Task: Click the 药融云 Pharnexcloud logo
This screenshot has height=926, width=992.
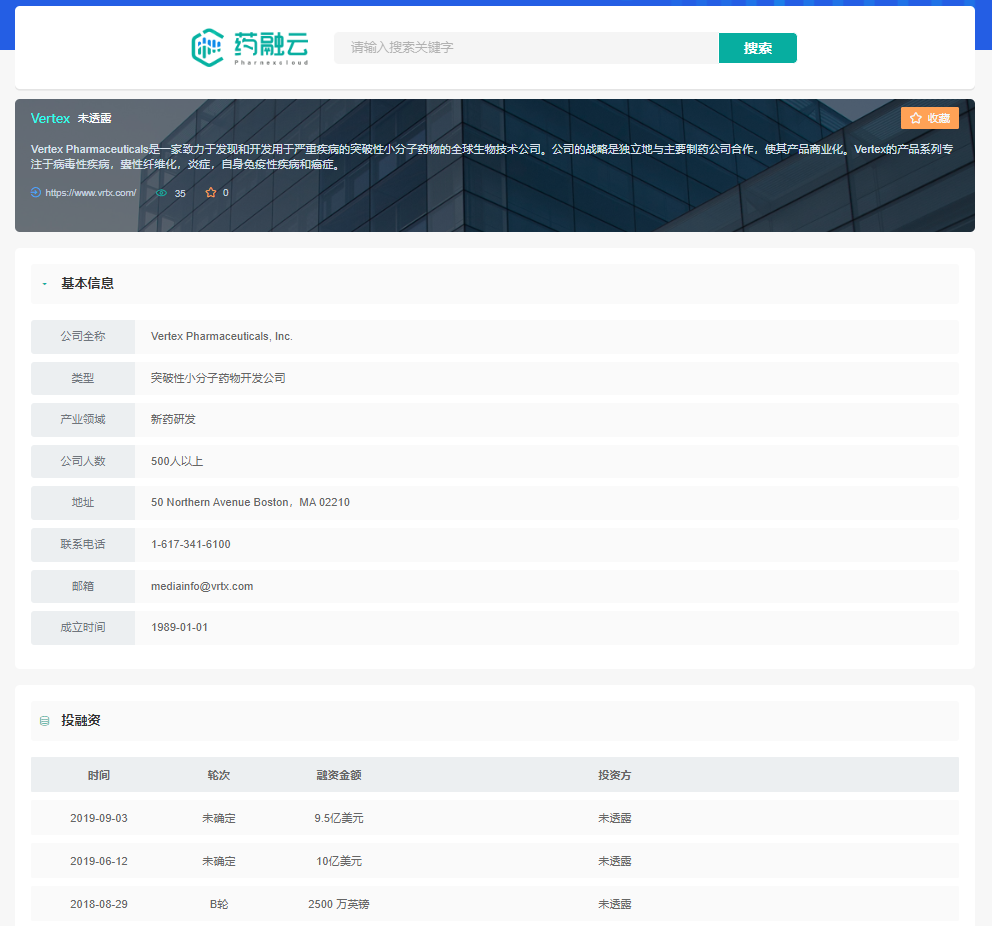Action: click(250, 47)
